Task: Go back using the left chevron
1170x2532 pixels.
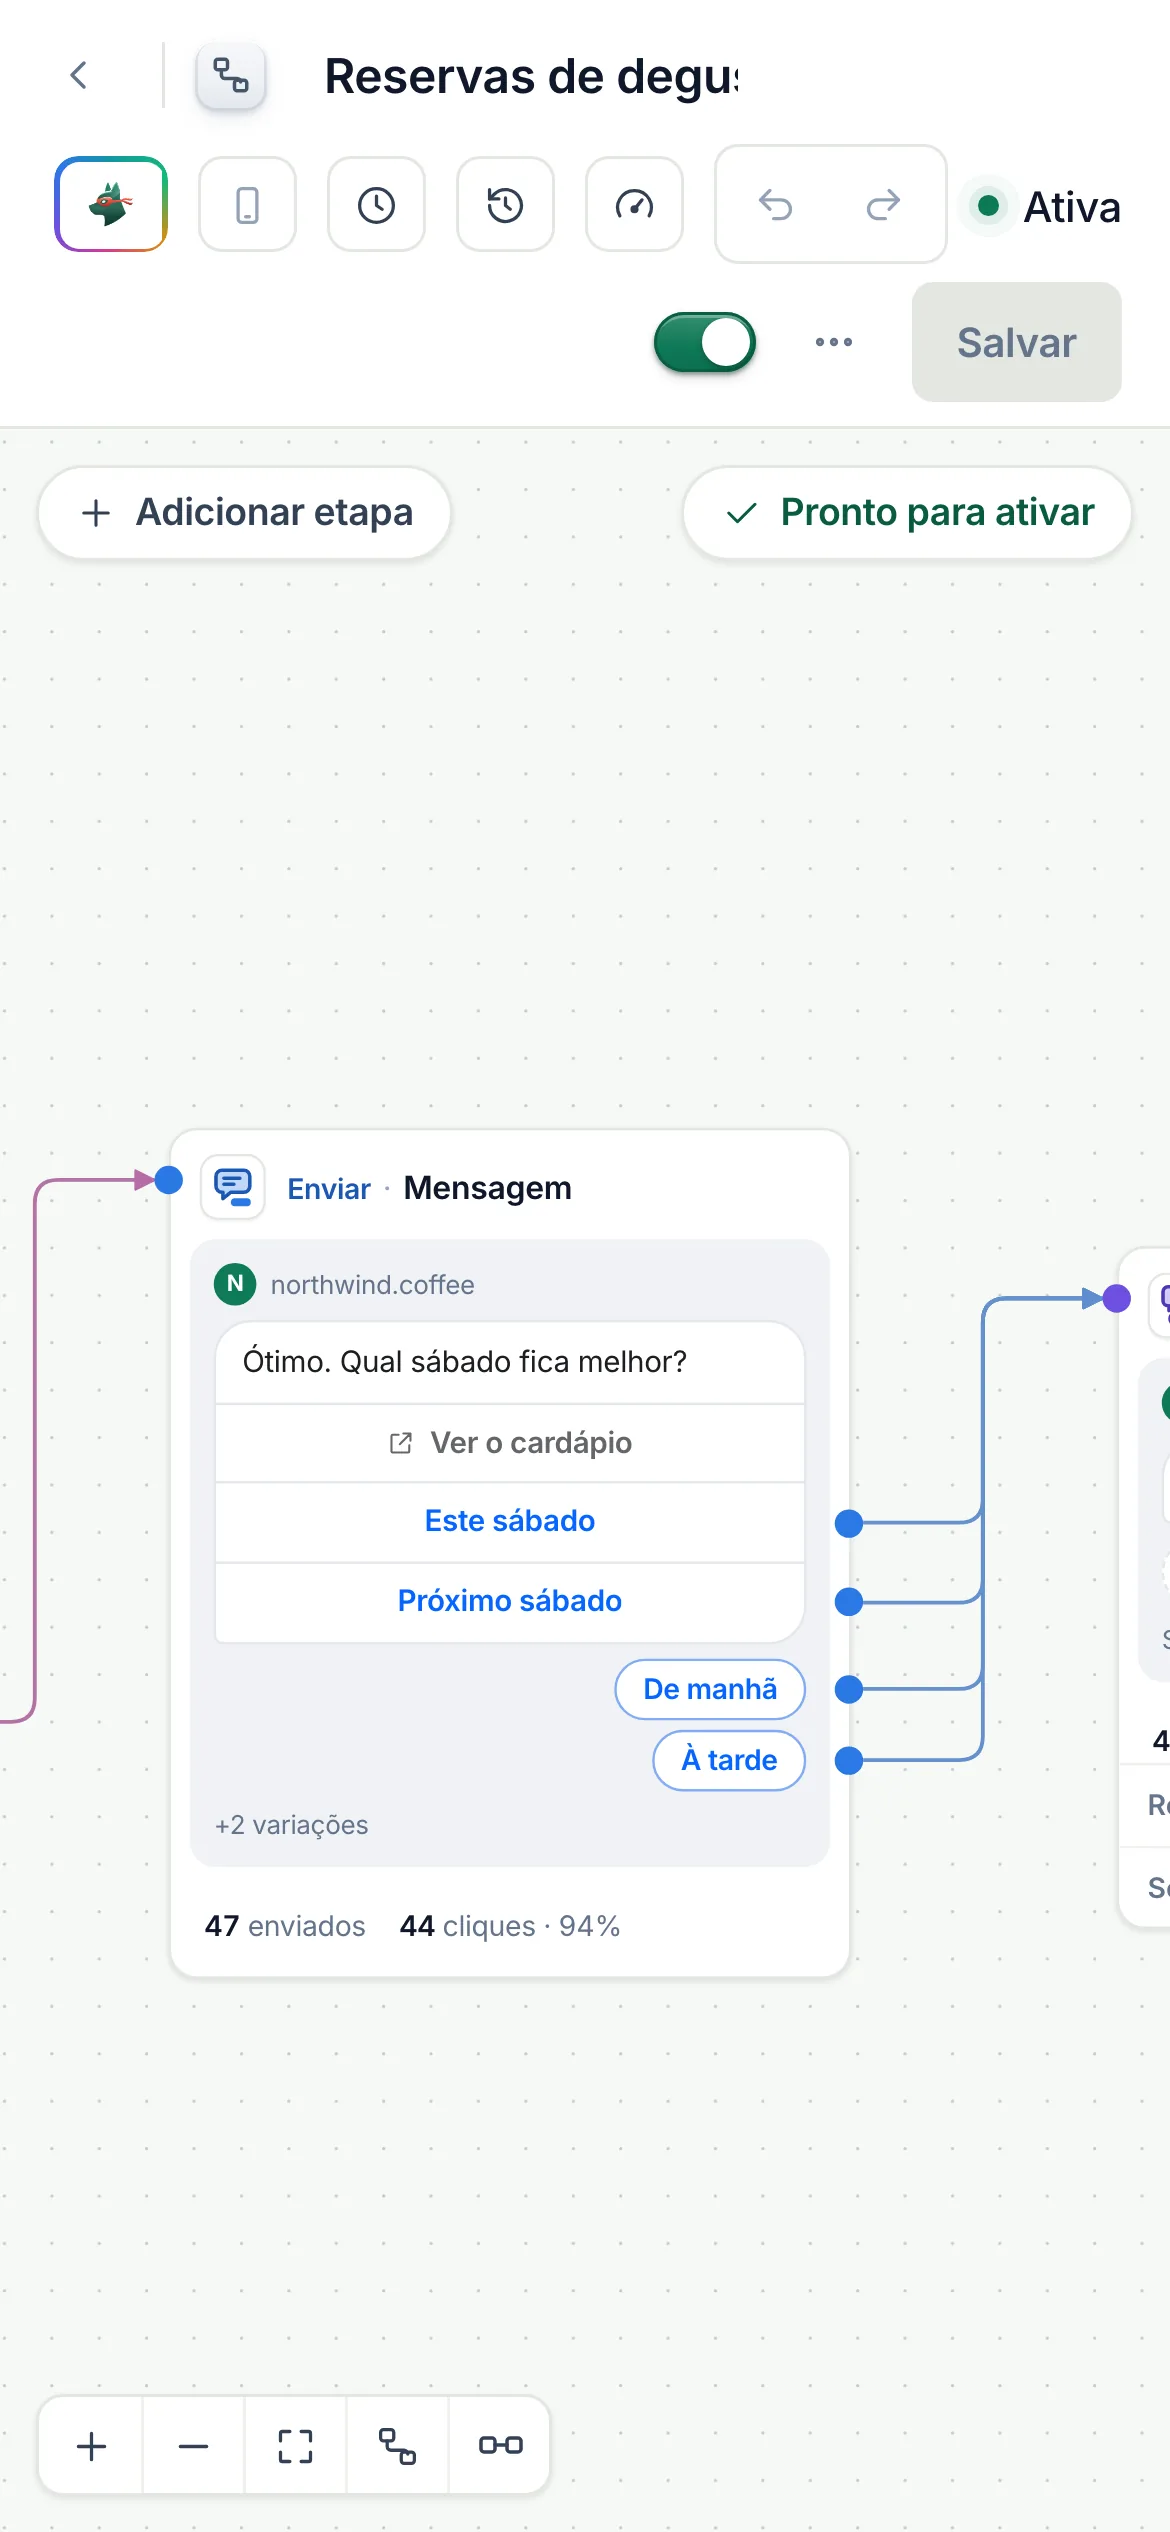Action: [79, 75]
